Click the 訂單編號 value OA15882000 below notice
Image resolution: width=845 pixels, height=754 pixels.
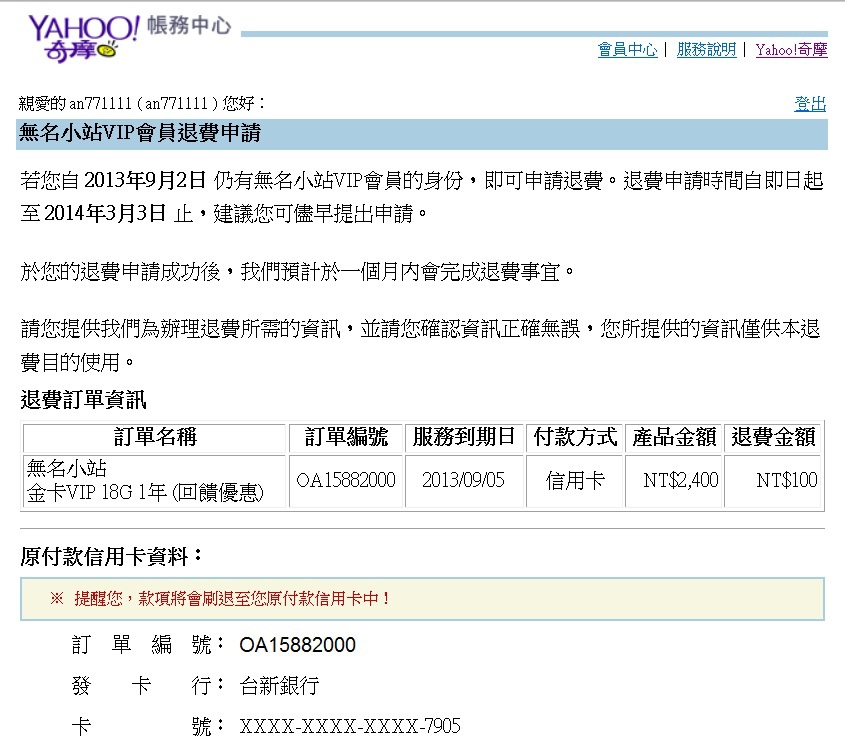[297, 645]
